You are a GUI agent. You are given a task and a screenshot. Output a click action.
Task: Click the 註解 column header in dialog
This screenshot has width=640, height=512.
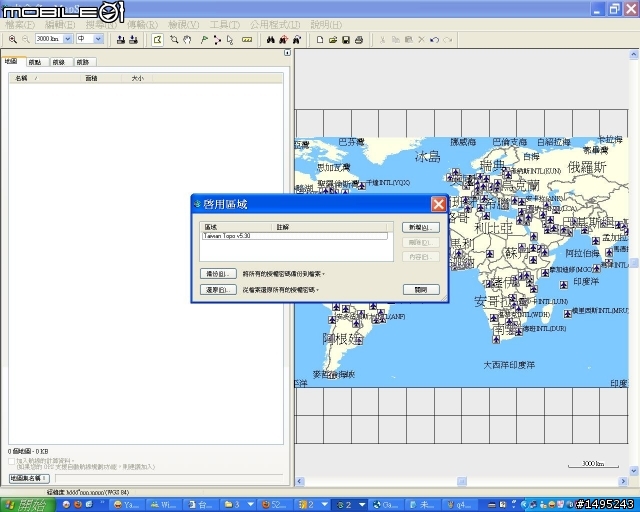tap(329, 227)
